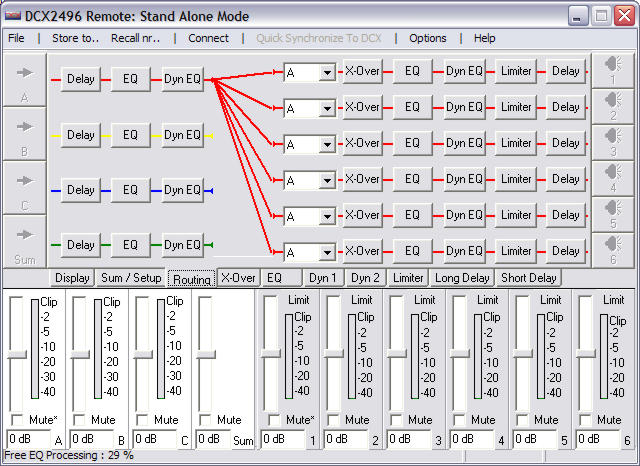Switch to the Dyn 1 tab
The height and width of the screenshot is (466, 640).
[323, 278]
